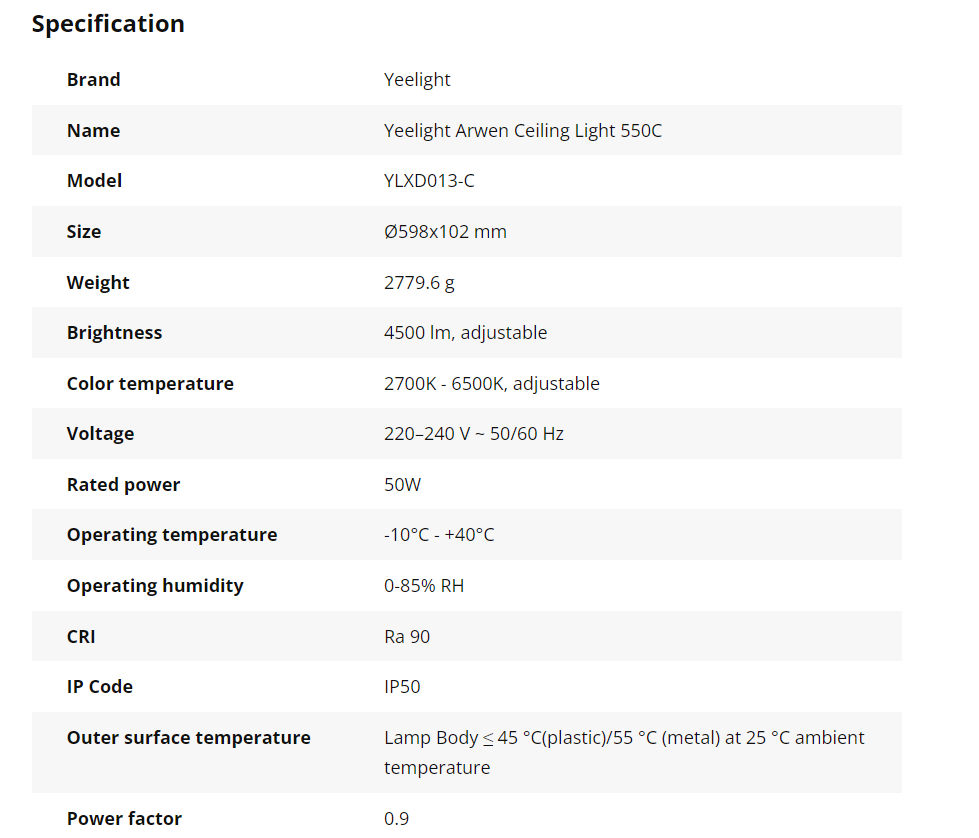Click the 4500 lm, adjustable value

pyautogui.click(x=465, y=333)
